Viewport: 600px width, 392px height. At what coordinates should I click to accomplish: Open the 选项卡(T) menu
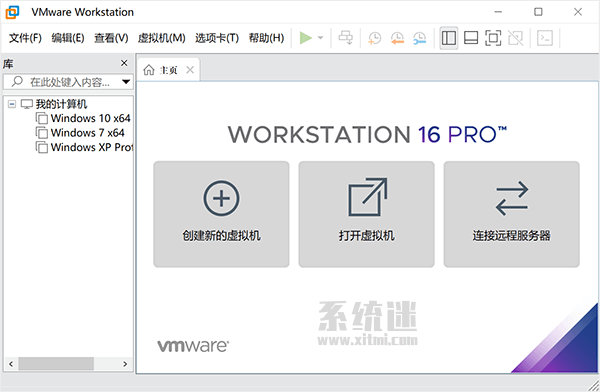pyautogui.click(x=217, y=38)
